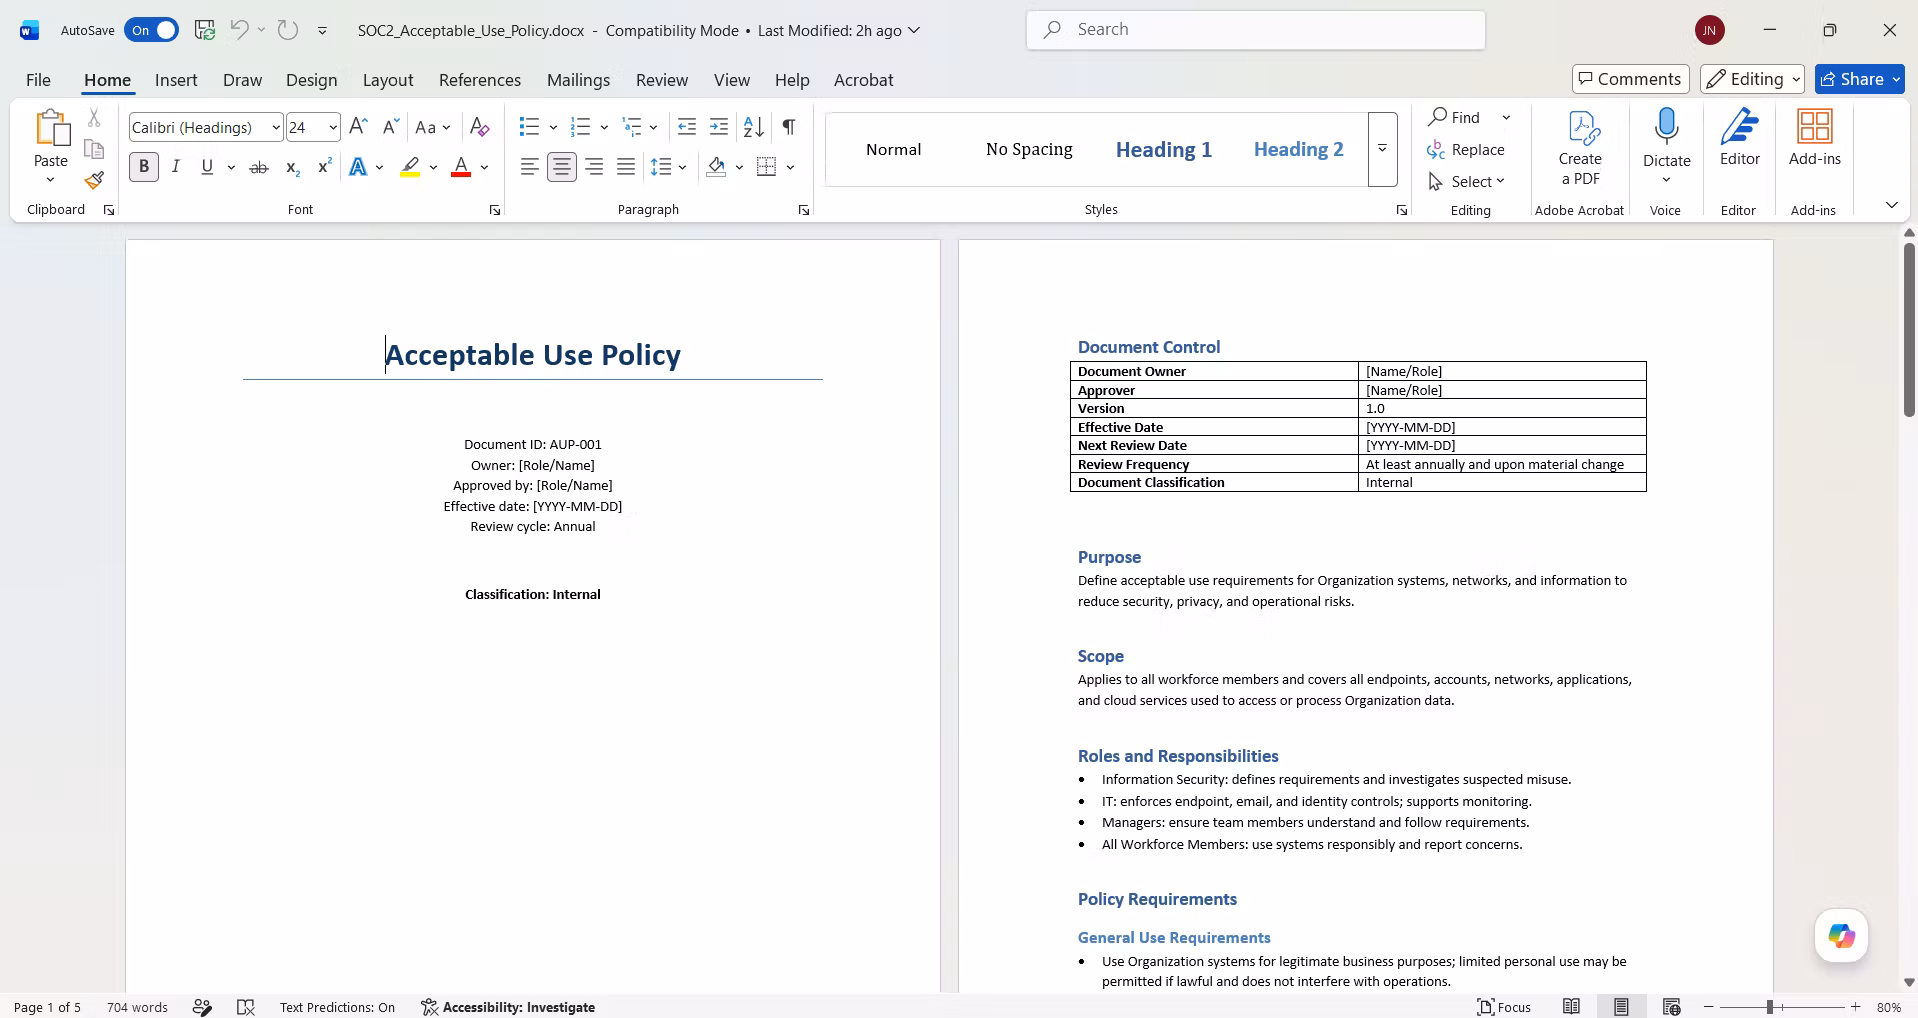Select the Format Painter brush

pos(94,181)
